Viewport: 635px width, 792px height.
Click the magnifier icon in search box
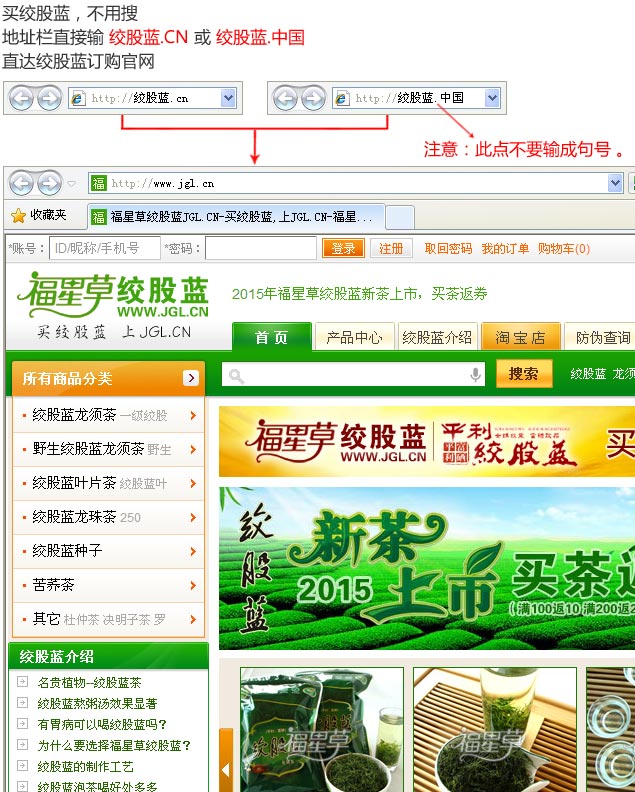pyautogui.click(x=236, y=376)
